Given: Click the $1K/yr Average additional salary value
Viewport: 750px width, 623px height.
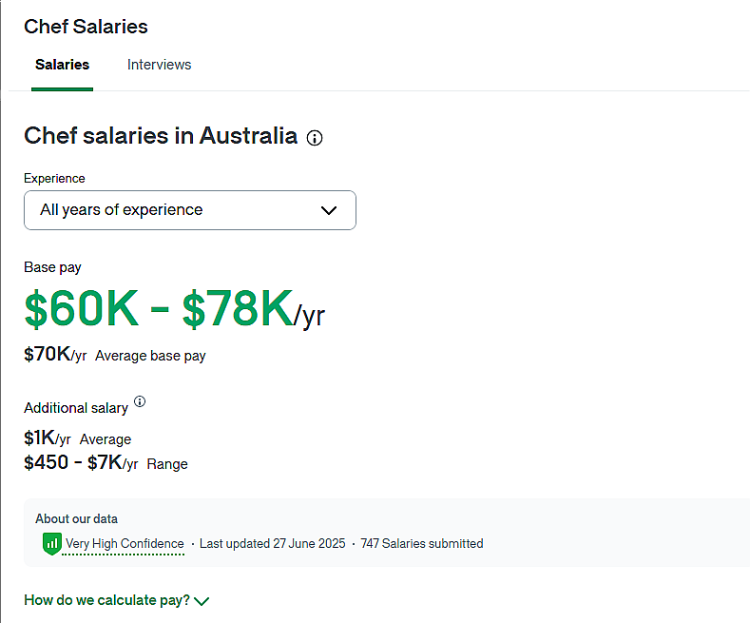Looking at the screenshot, I should click(47, 438).
